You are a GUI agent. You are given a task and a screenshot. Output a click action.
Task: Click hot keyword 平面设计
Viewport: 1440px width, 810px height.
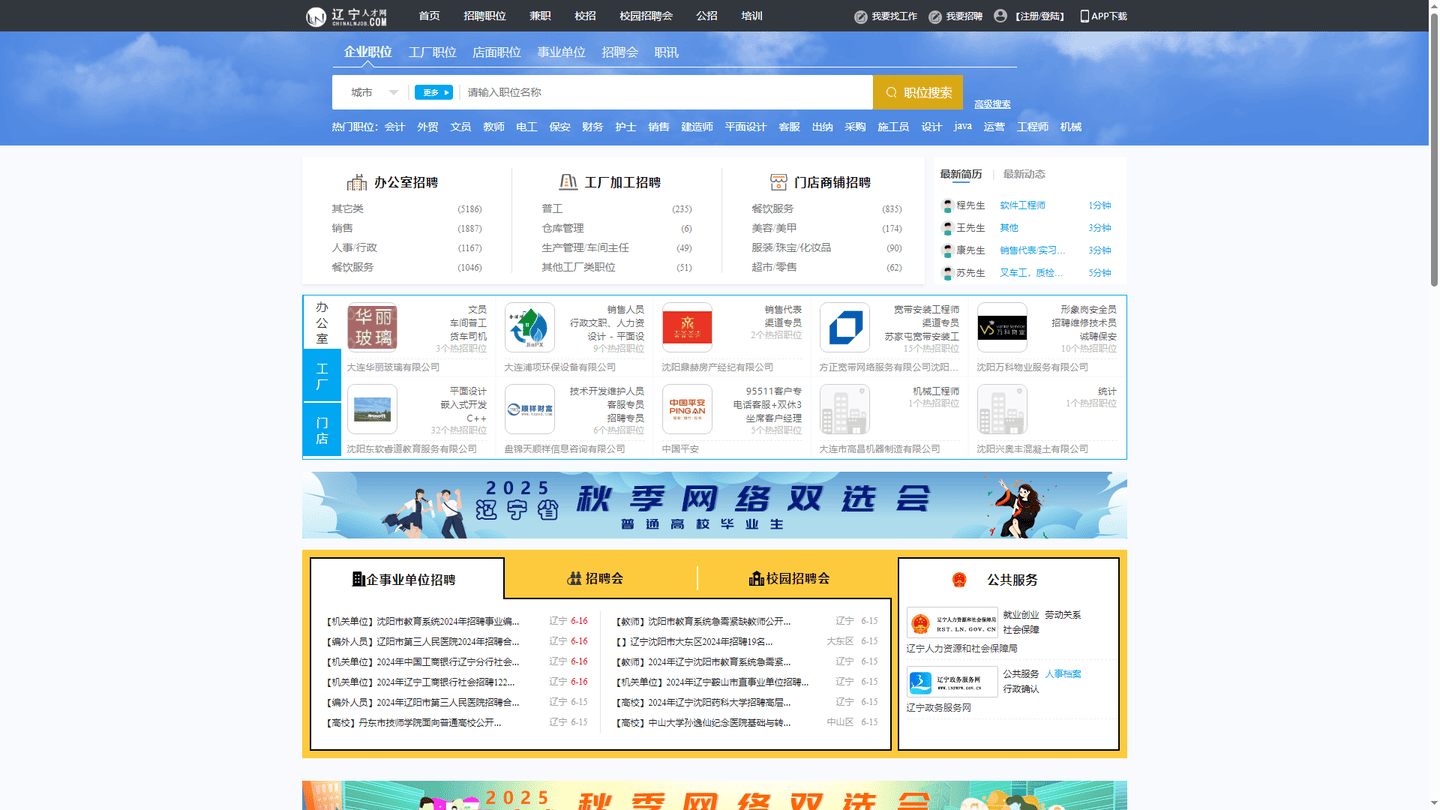[745, 127]
